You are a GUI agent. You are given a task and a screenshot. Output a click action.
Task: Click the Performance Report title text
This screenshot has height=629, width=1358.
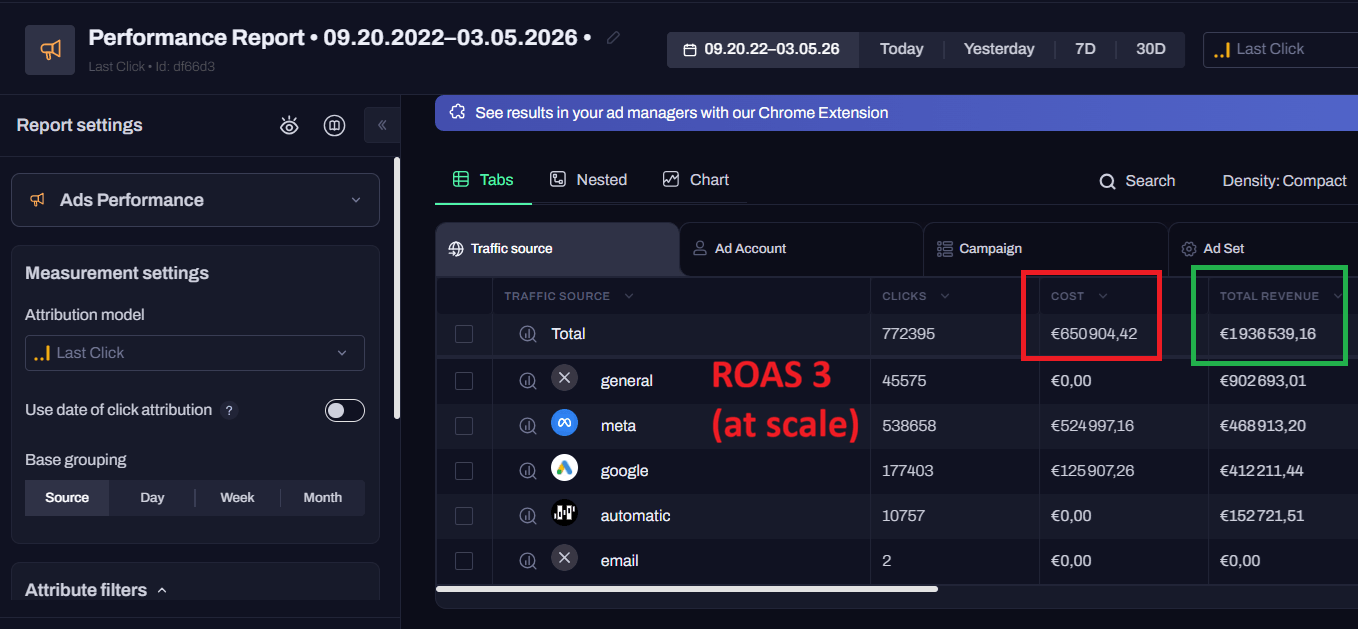pos(340,38)
